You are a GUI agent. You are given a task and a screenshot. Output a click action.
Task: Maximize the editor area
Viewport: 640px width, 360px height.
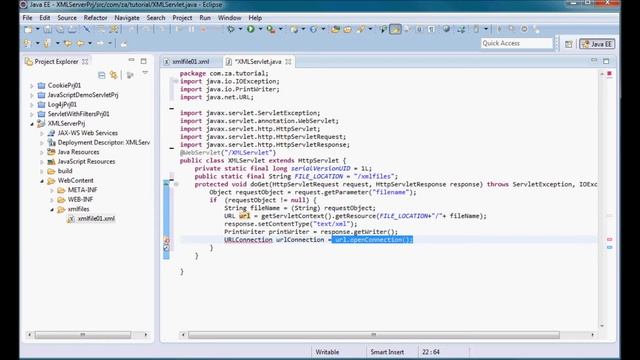[x=606, y=61]
